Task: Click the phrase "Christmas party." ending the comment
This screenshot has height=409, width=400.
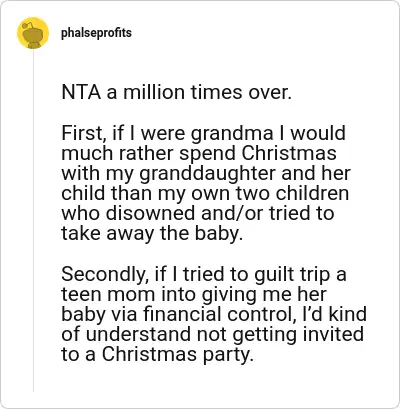Action: 176,355
